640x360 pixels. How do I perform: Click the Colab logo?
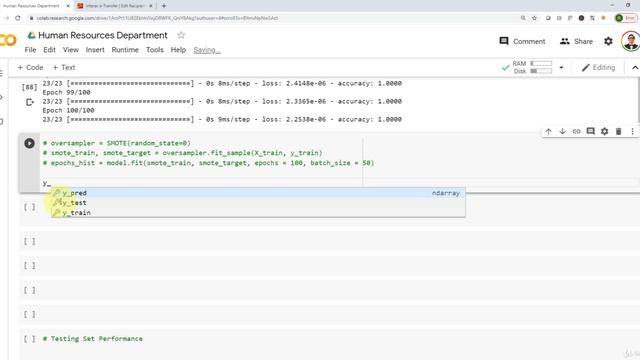coord(8,40)
